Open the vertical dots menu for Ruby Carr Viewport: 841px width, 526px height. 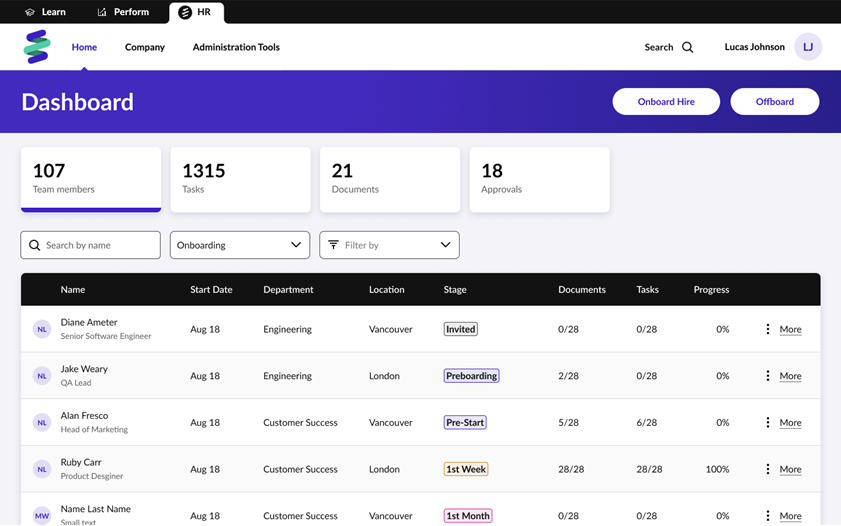point(767,469)
